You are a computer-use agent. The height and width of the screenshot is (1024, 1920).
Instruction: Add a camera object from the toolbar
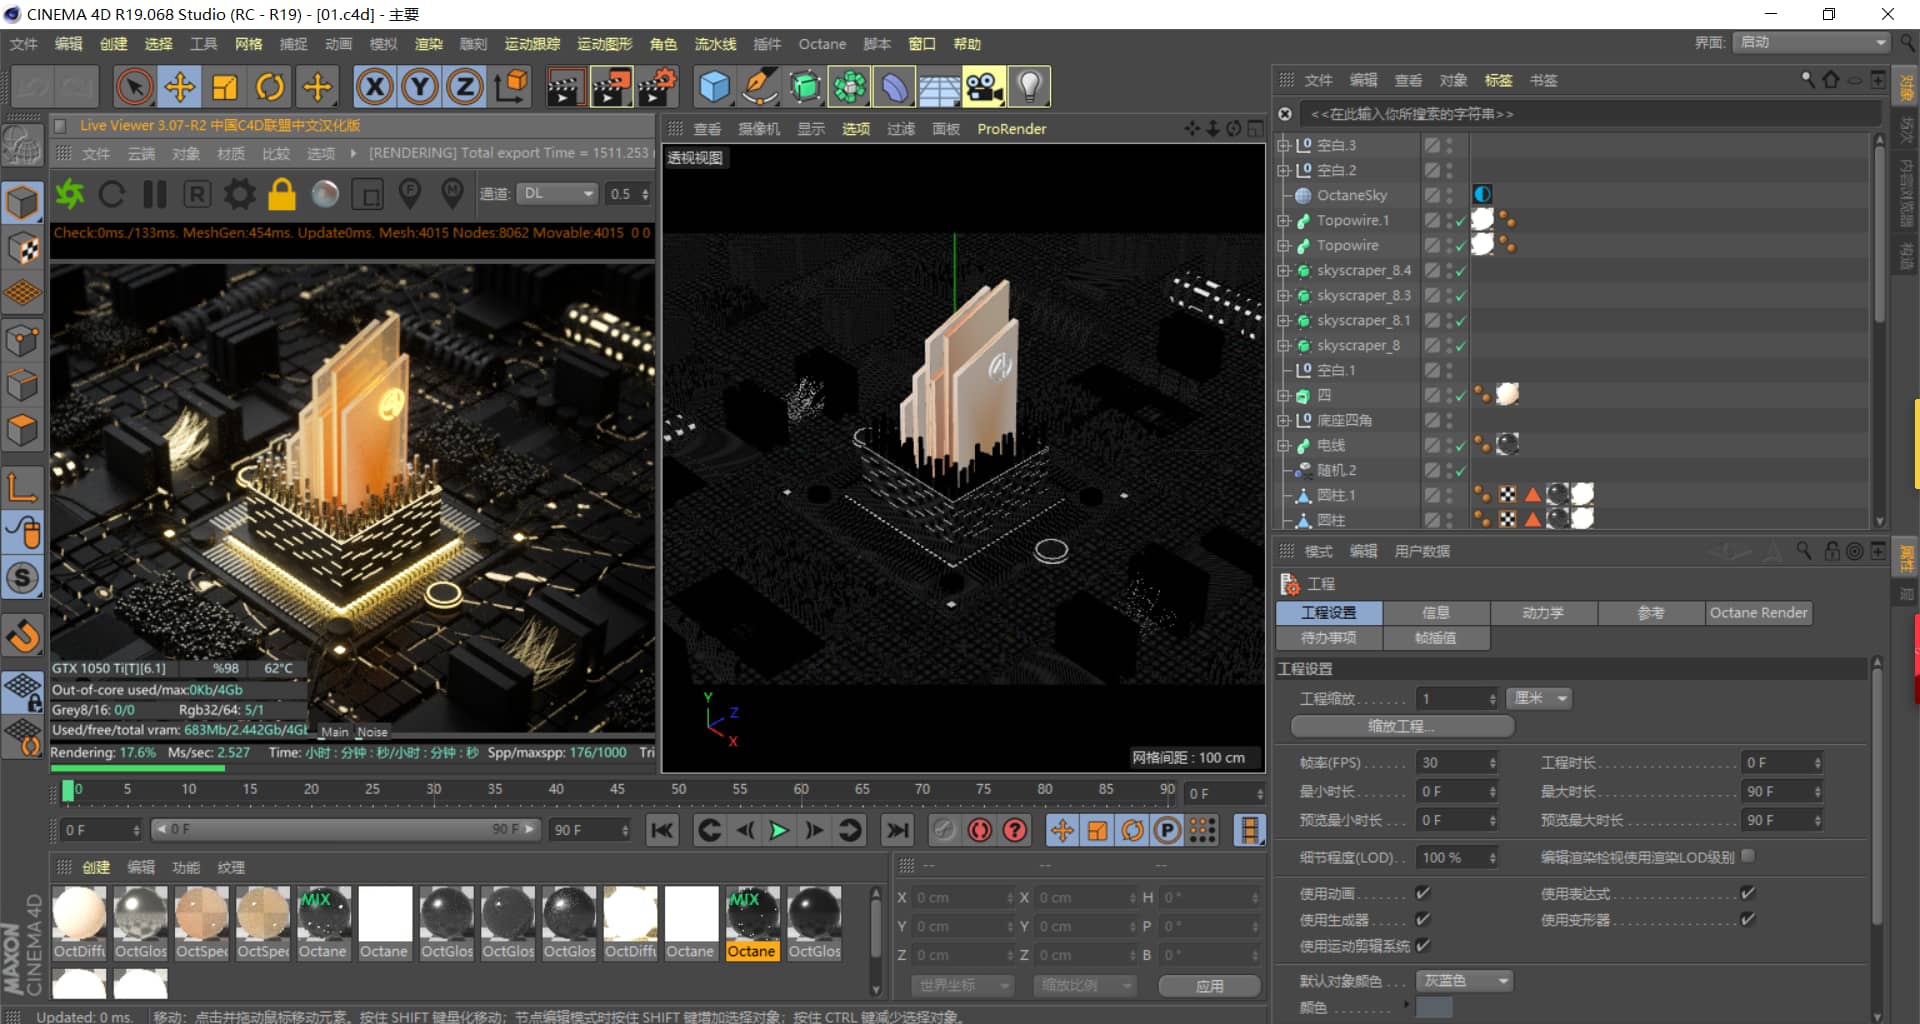[984, 87]
